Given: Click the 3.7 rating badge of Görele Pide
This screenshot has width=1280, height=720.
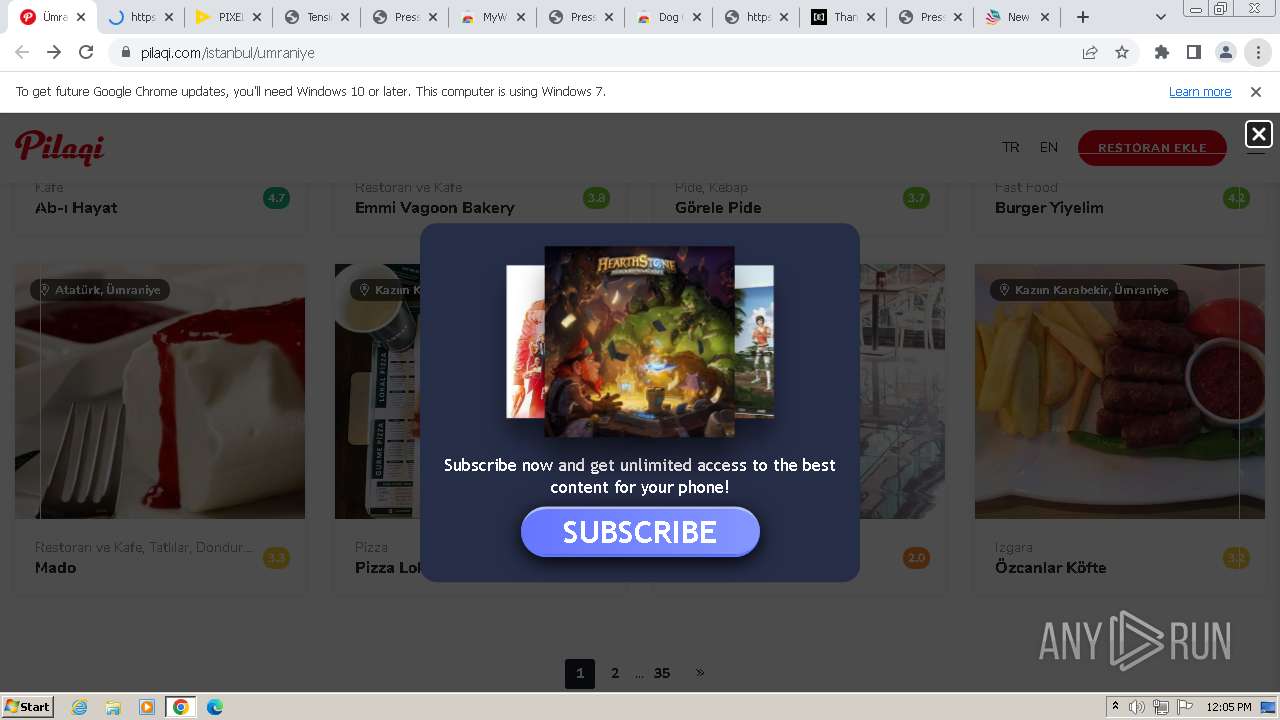Looking at the screenshot, I should click(x=917, y=198).
